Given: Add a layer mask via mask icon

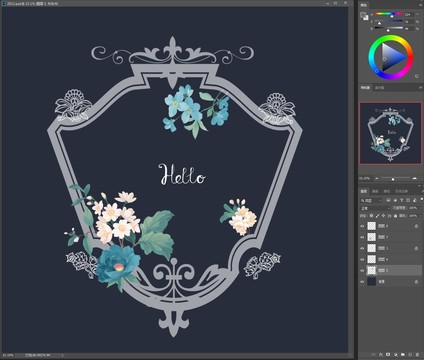Looking at the screenshot, I should coord(388,354).
